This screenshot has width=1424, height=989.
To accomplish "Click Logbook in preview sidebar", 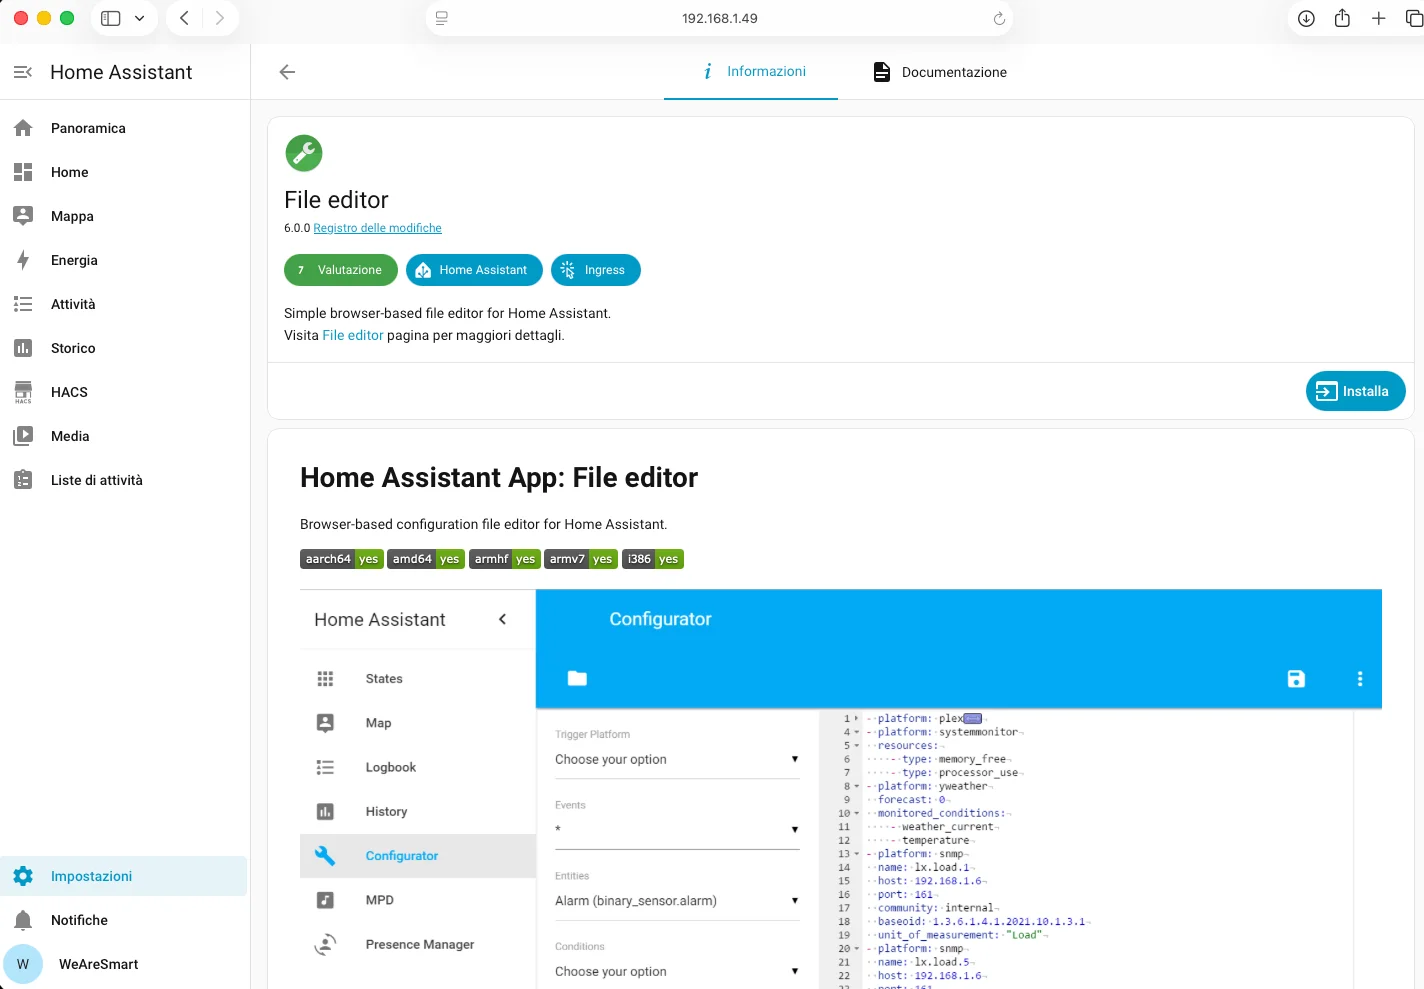I will point(418,767).
